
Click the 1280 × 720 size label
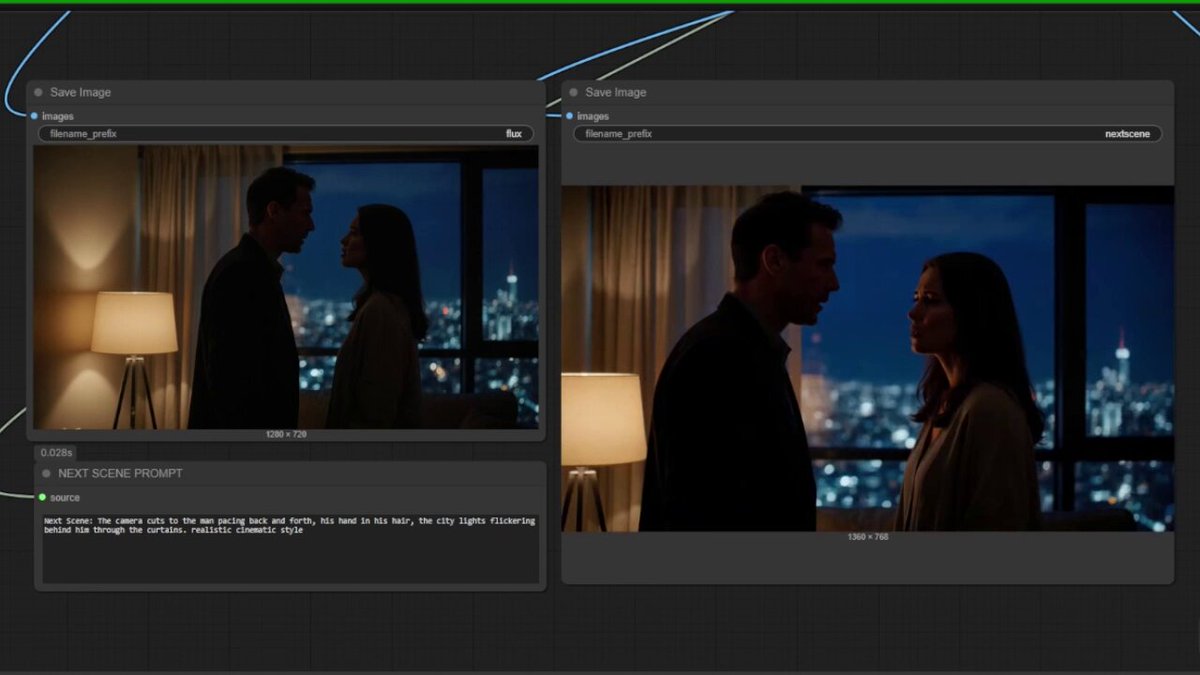tap(286, 435)
